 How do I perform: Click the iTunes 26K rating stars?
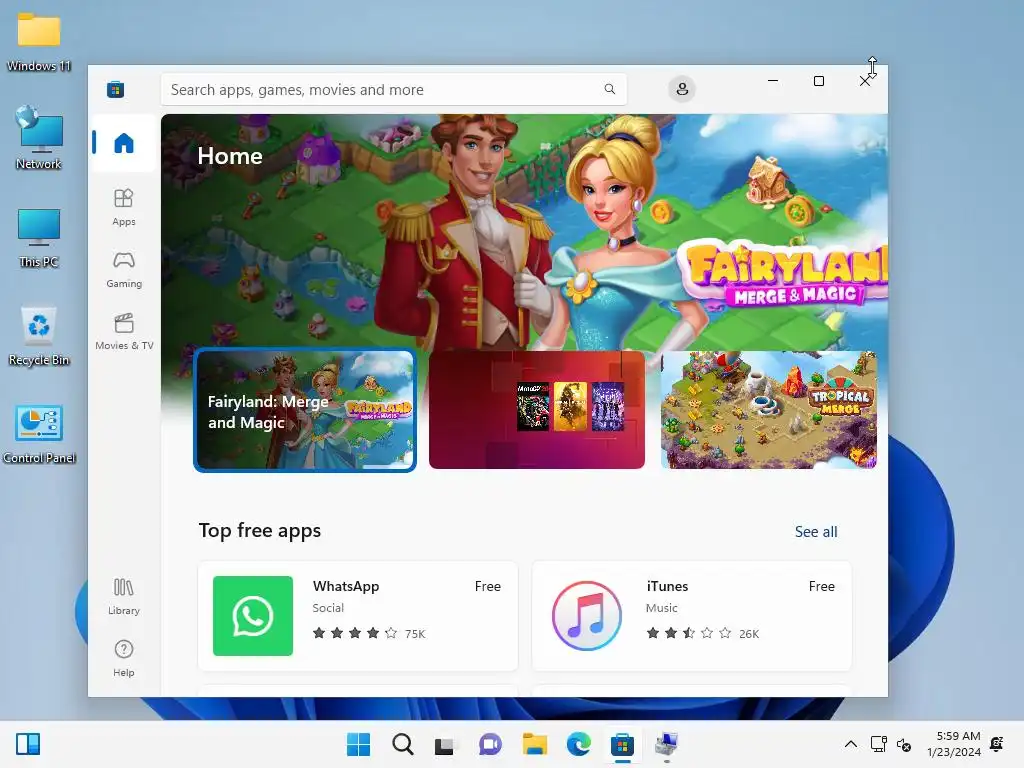(x=688, y=633)
